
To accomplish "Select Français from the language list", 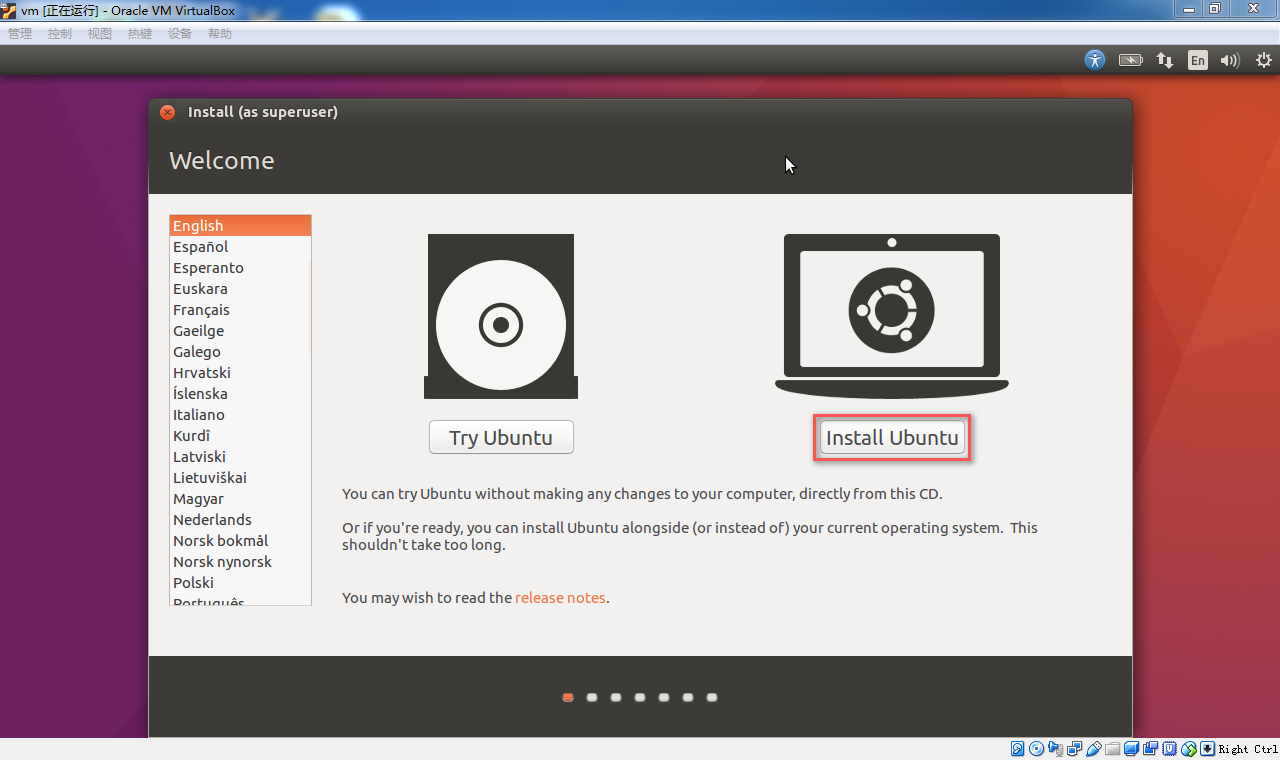I will pos(201,309).
